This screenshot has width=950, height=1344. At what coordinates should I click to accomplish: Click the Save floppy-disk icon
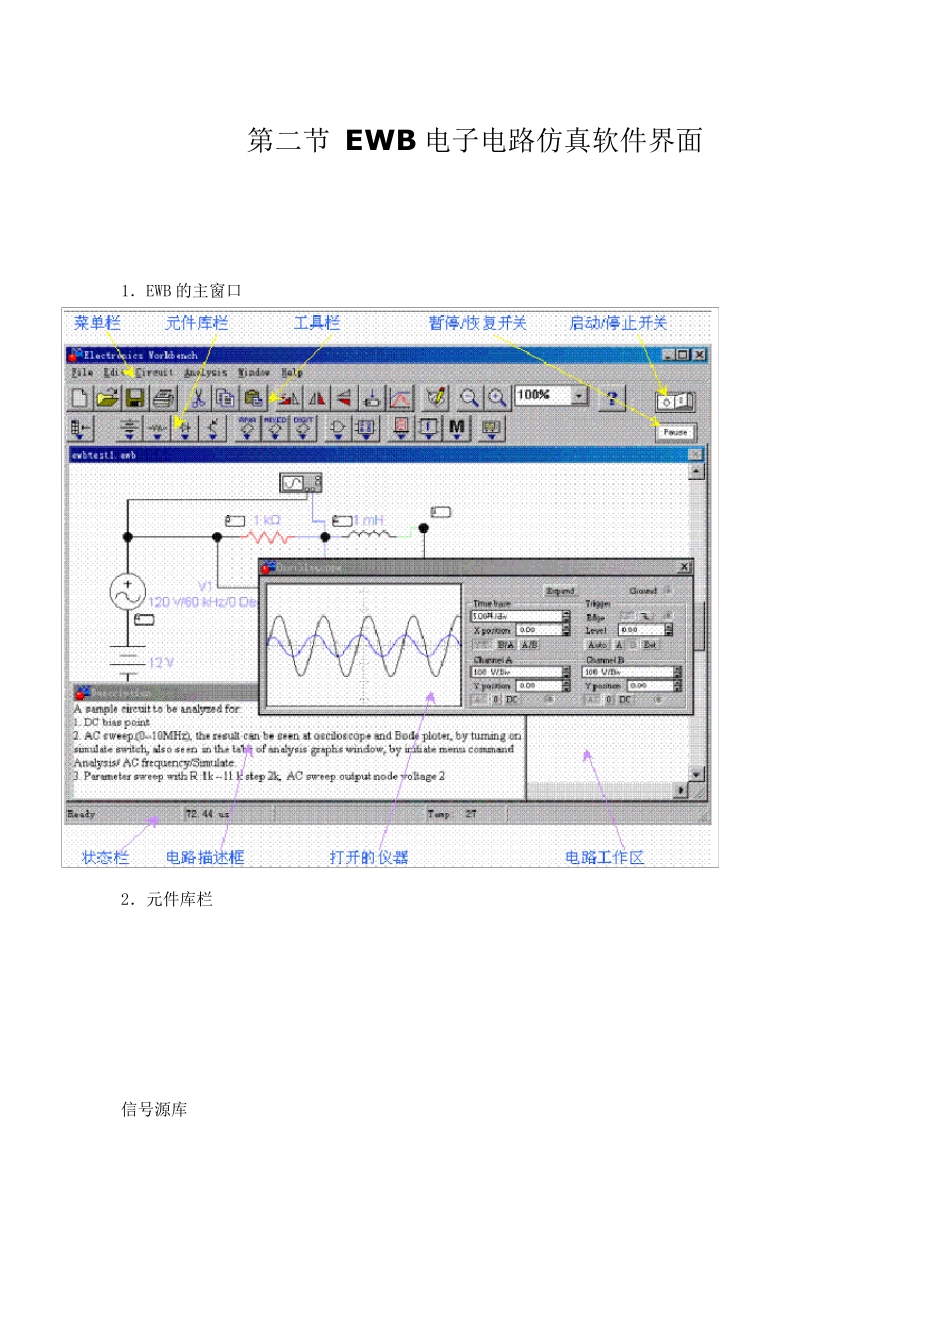(135, 398)
